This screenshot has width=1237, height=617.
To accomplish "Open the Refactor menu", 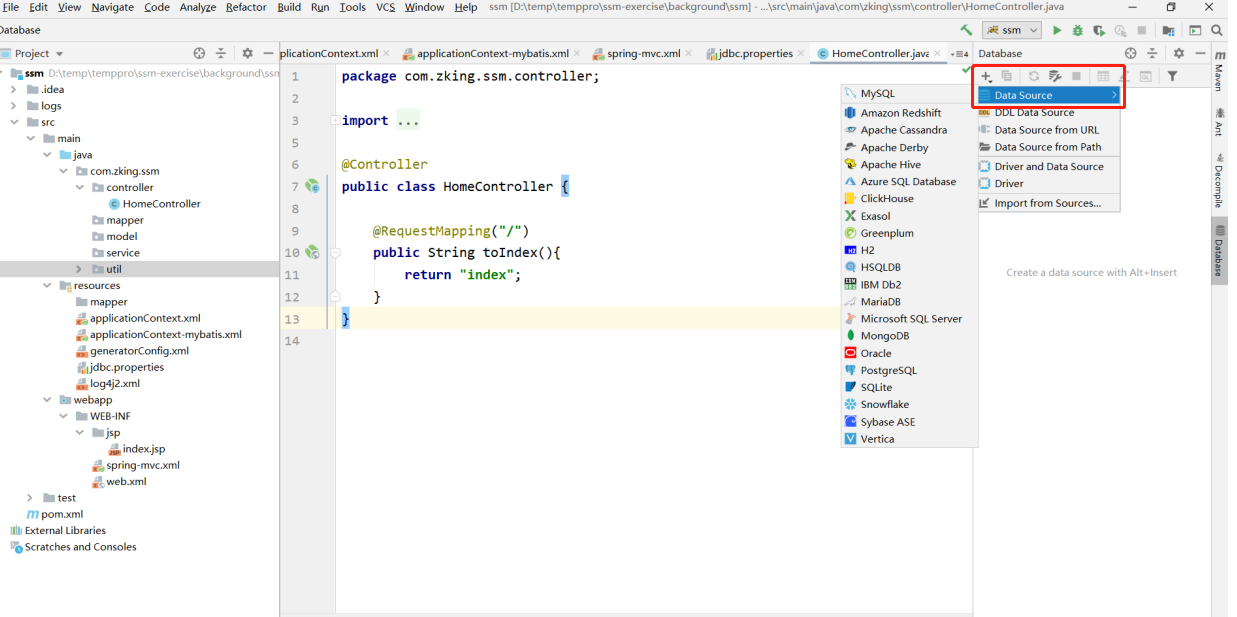I will [246, 7].
